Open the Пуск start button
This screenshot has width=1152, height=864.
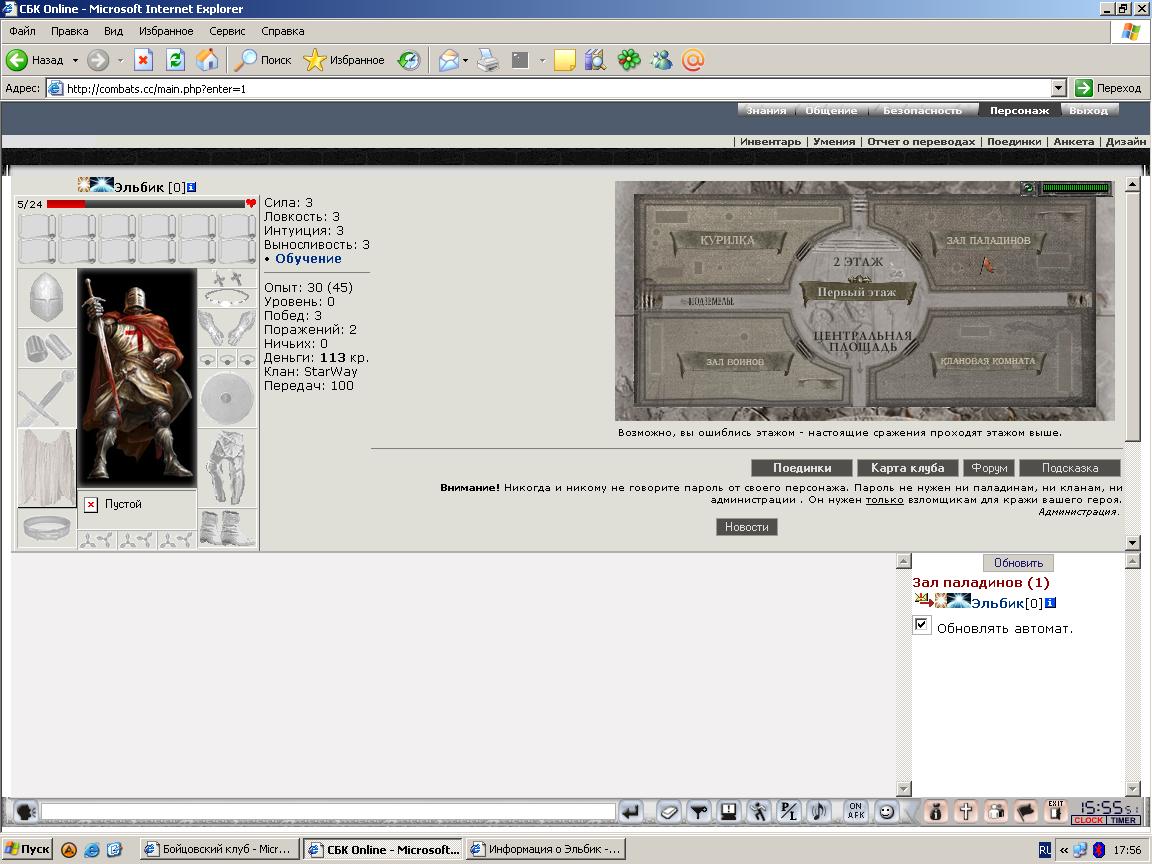(28, 849)
